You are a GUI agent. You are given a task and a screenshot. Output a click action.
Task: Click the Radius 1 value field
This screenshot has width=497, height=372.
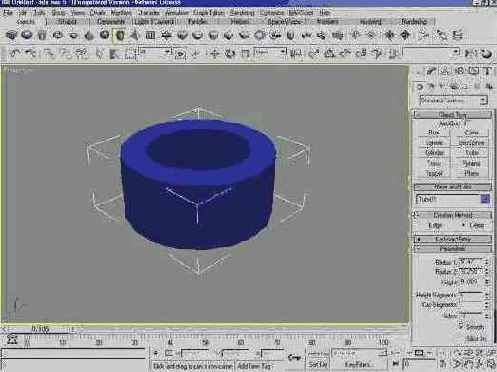(471, 262)
